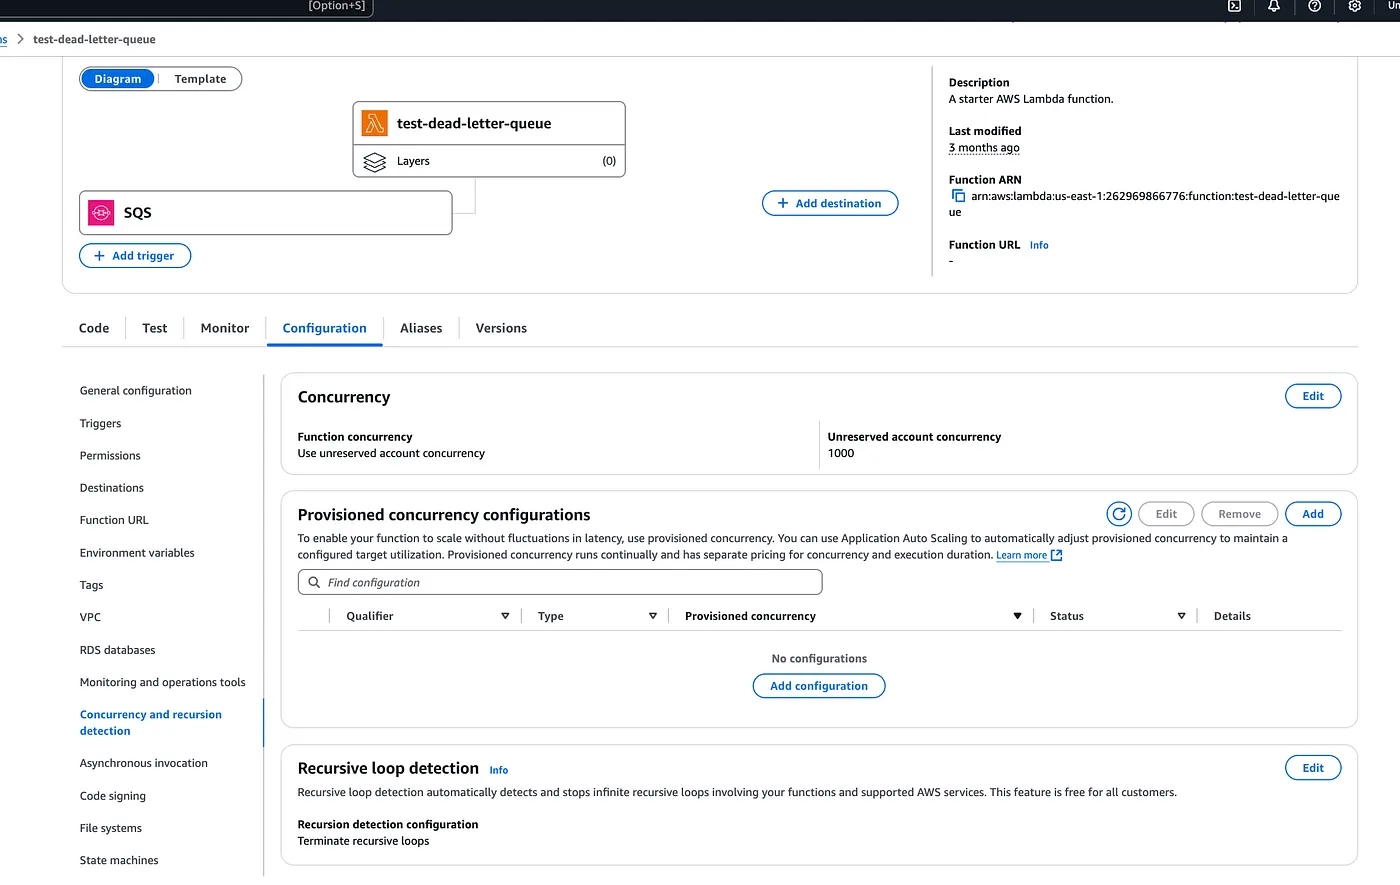Select Concurrency and recursion detection section
The height and width of the screenshot is (885, 1400).
pyautogui.click(x=151, y=723)
